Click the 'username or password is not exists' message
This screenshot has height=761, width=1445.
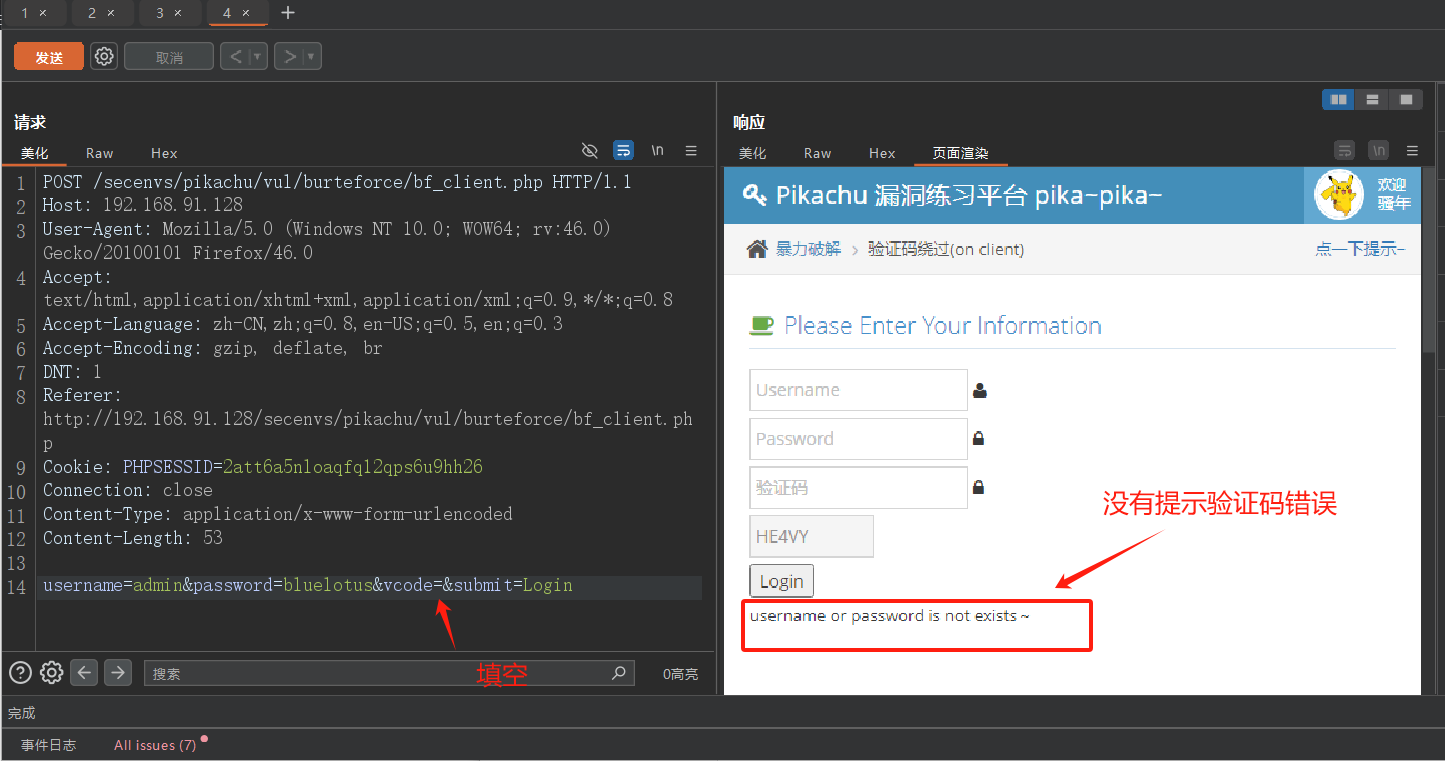coord(889,616)
